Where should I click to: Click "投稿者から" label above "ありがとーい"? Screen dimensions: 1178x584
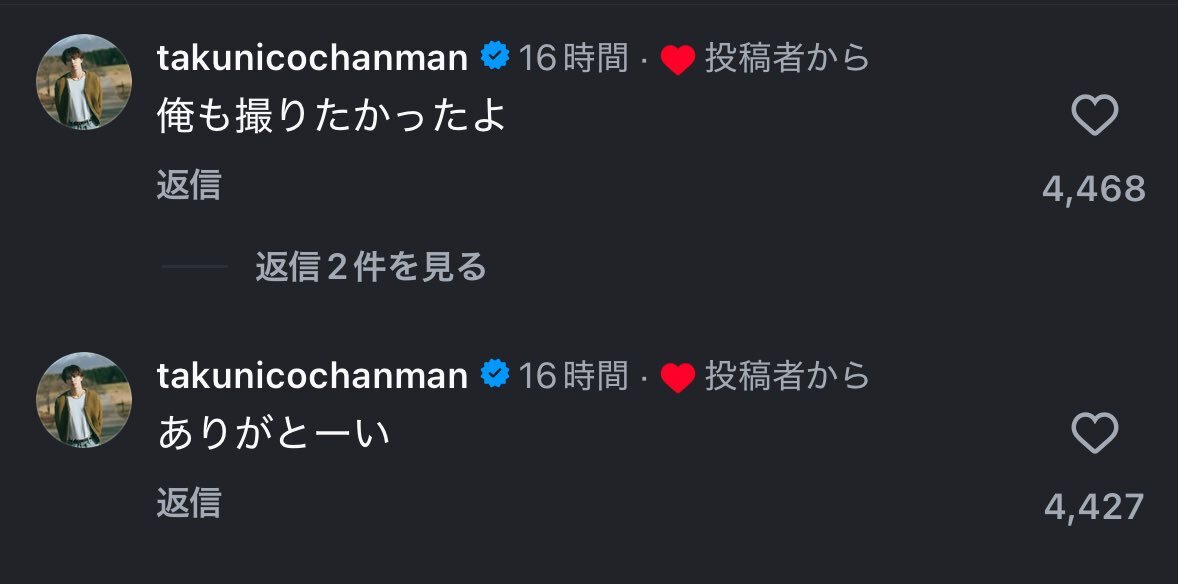pyautogui.click(x=787, y=376)
